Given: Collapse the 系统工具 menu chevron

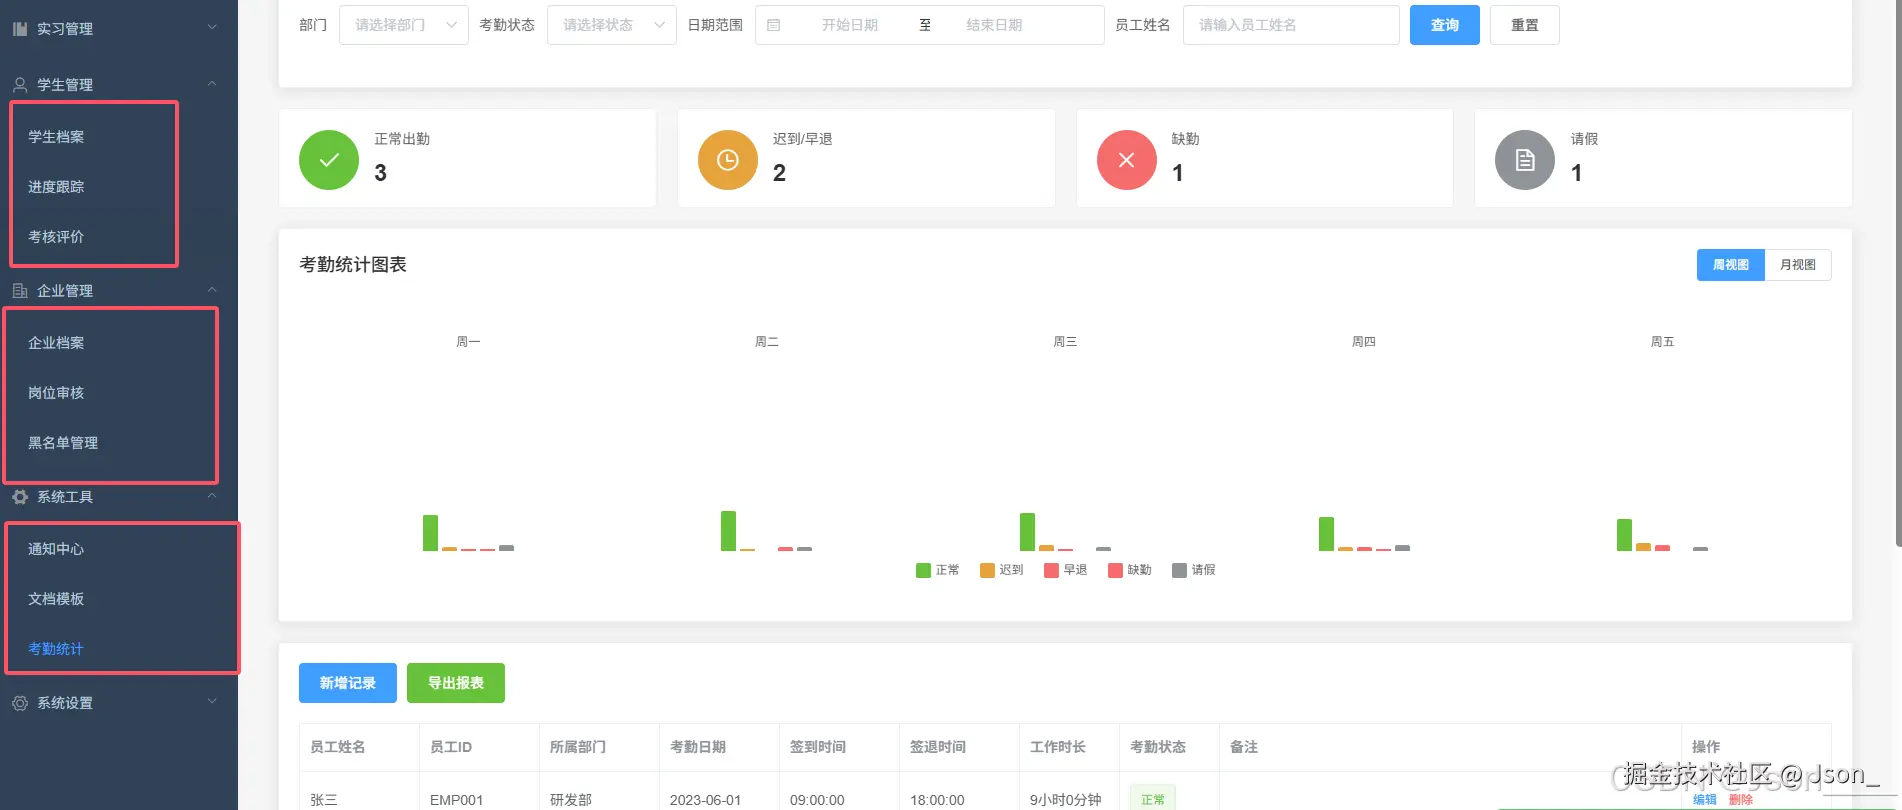Looking at the screenshot, I should (212, 496).
